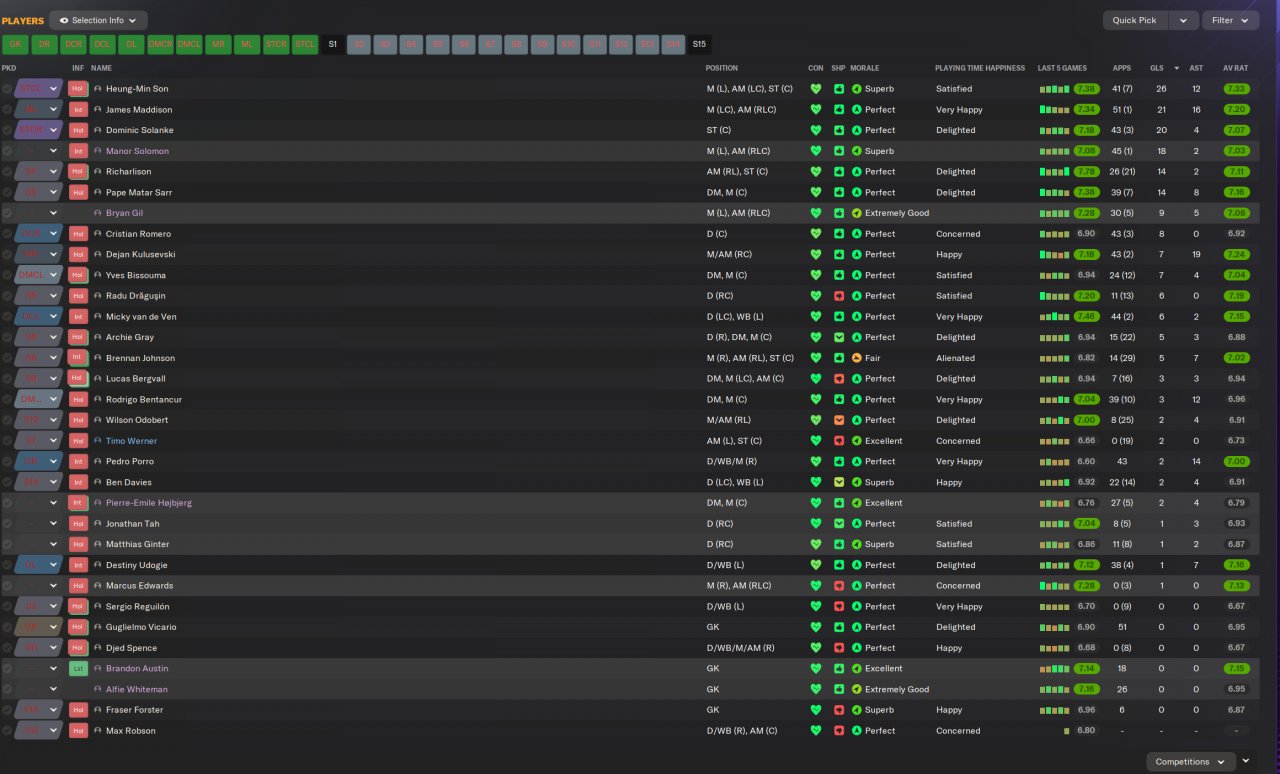Click Brennan Johnson's Alienated happiness status
The image size is (1280, 774).
956,358
